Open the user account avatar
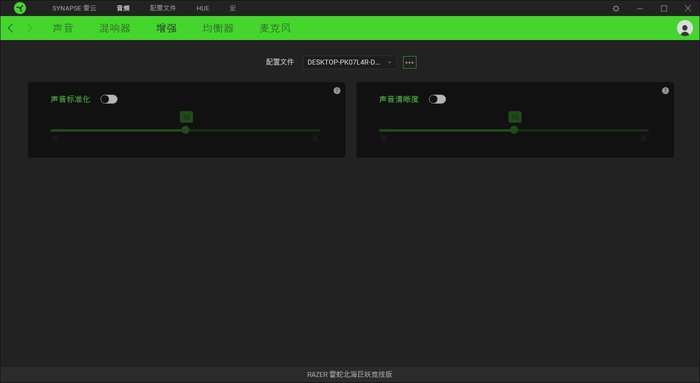 pyautogui.click(x=684, y=28)
